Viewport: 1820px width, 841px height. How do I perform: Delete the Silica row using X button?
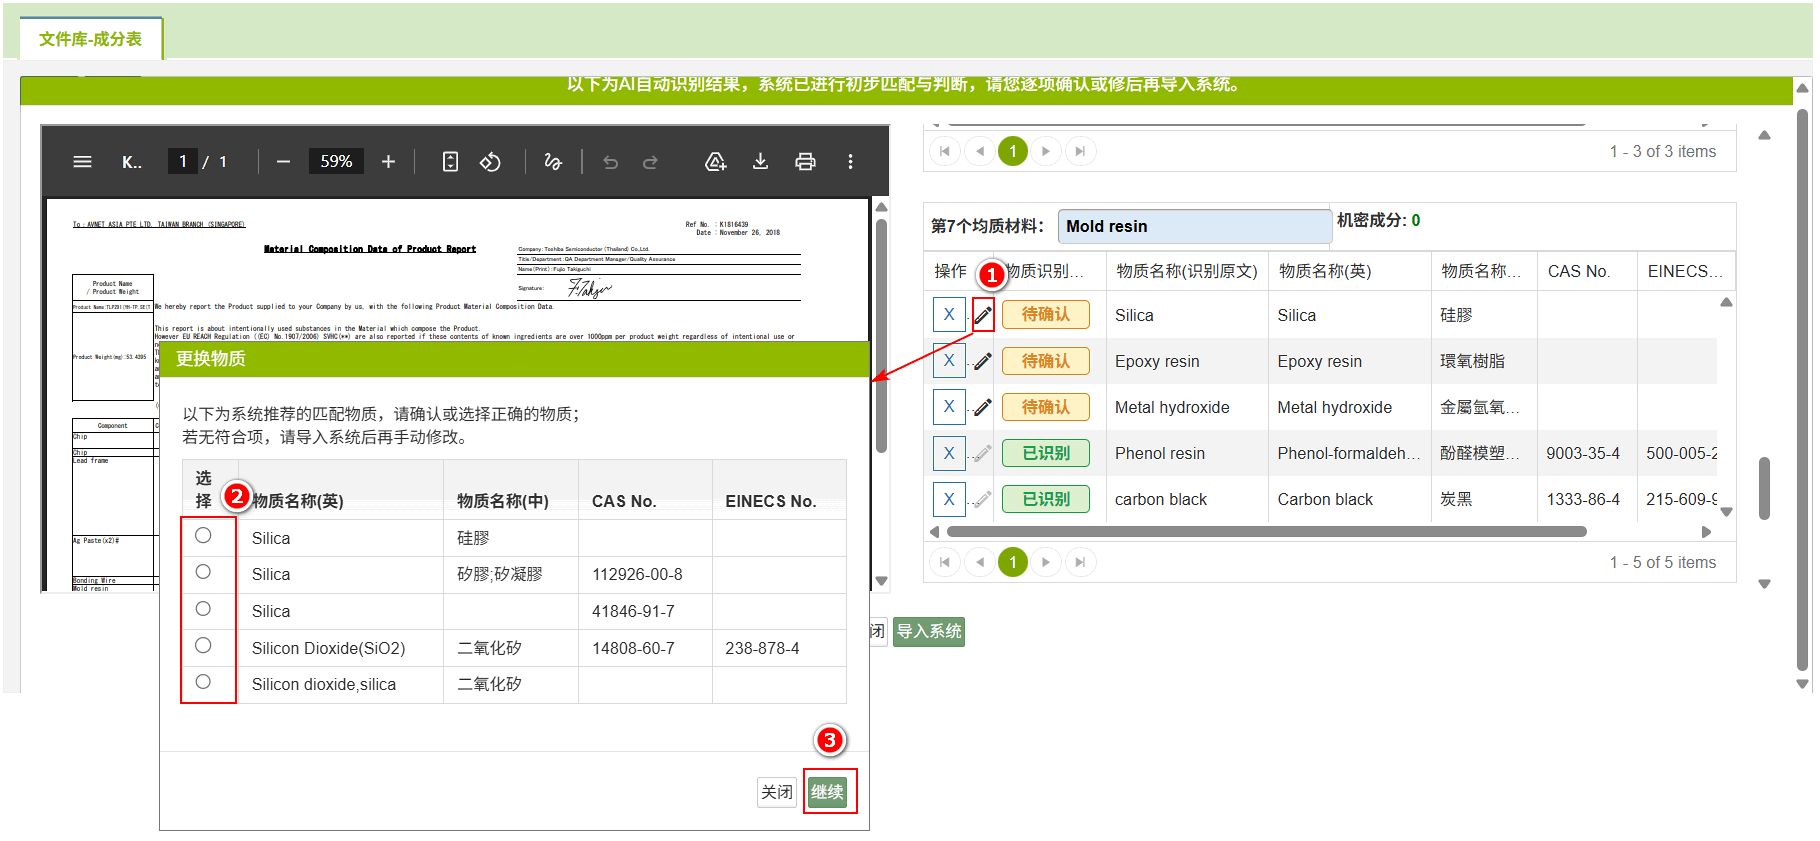(x=949, y=314)
